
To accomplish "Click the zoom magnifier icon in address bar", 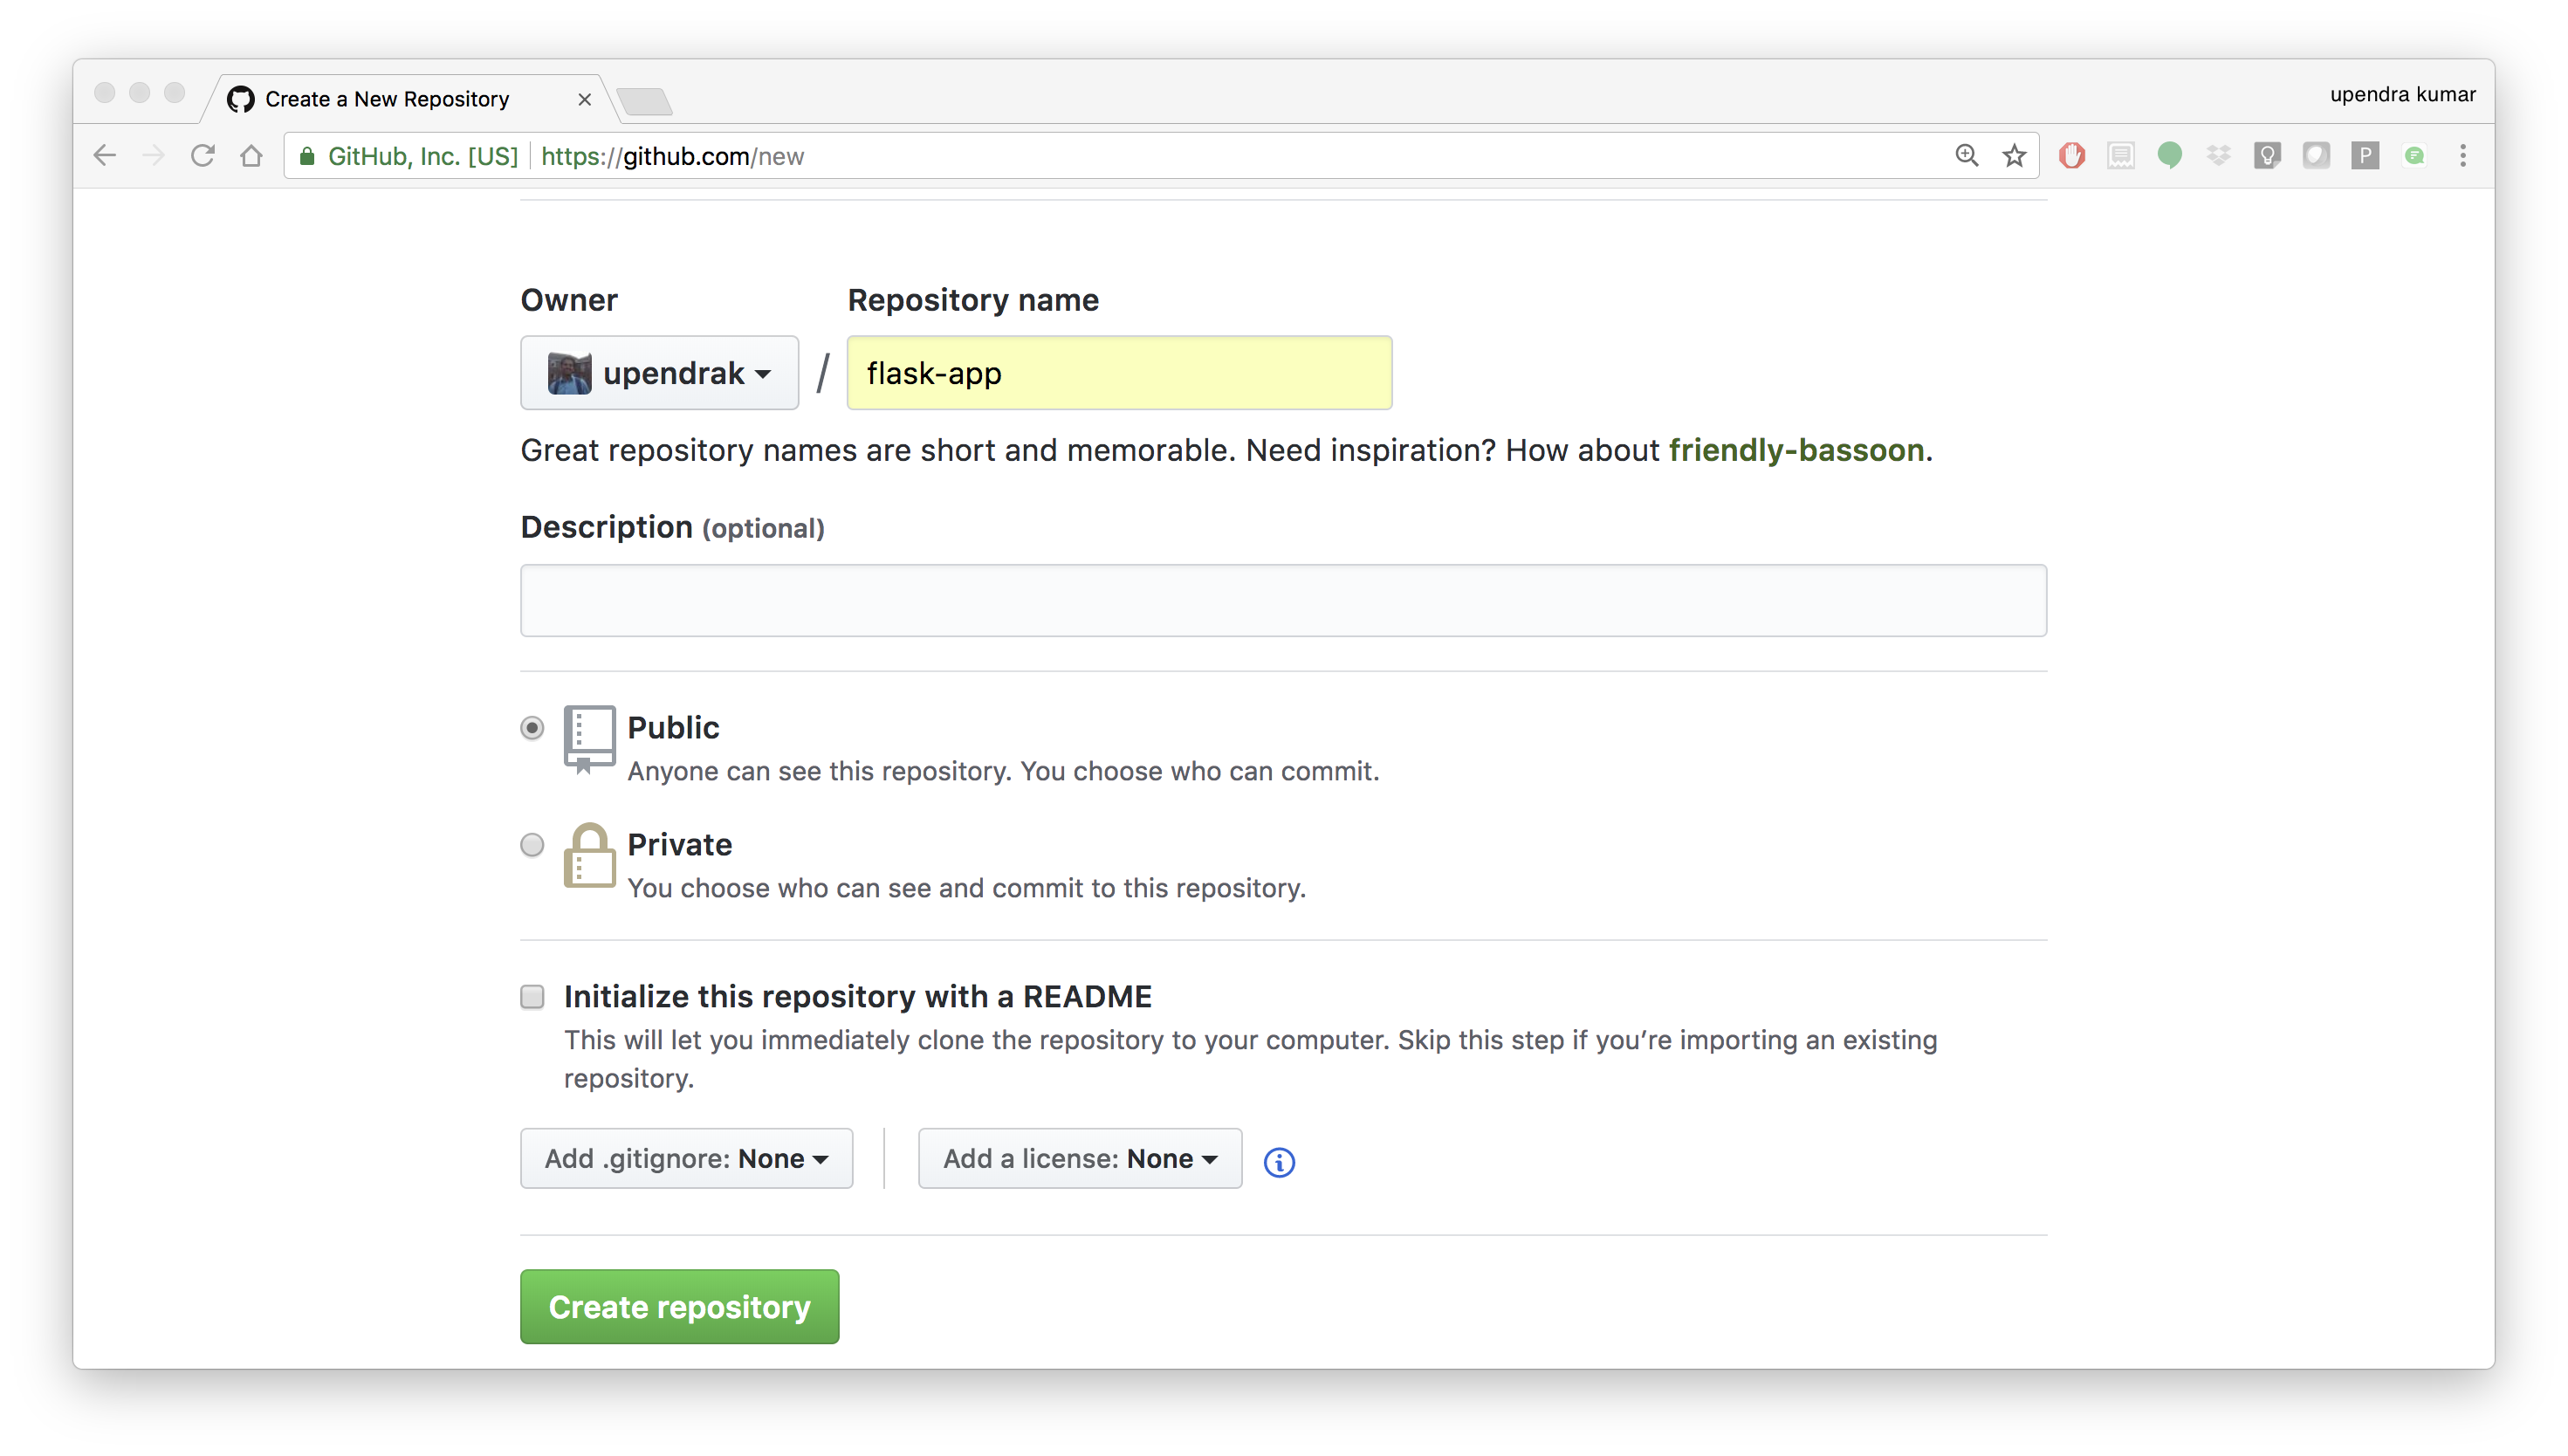I will pyautogui.click(x=1966, y=156).
